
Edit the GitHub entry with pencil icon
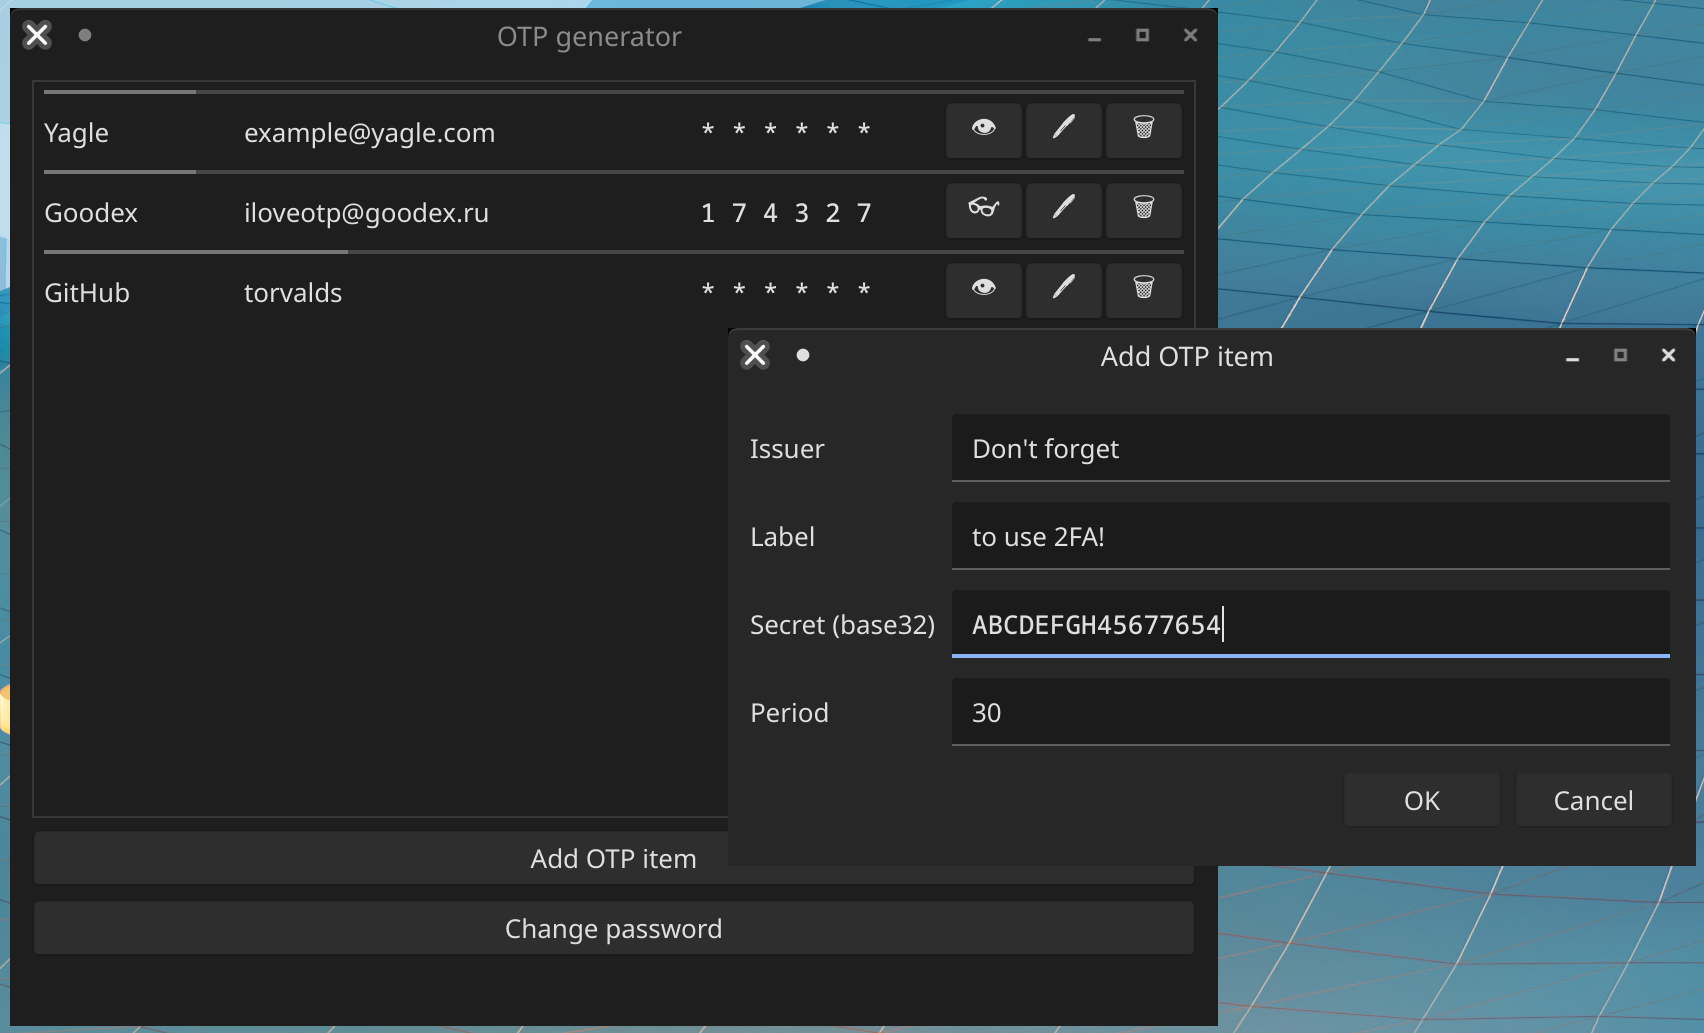pos(1064,290)
